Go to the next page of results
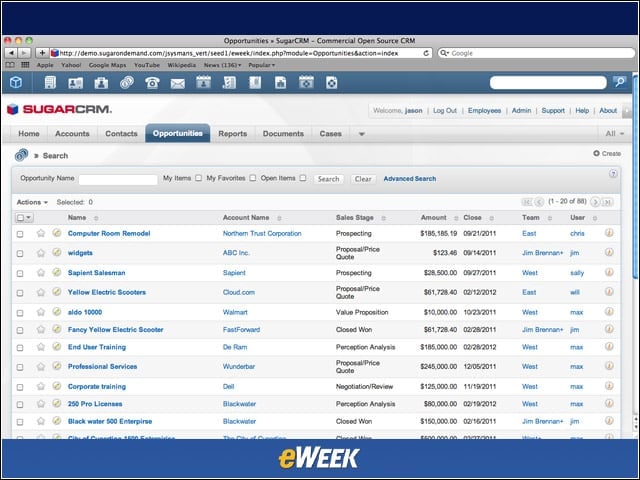The height and width of the screenshot is (480, 640). coord(595,202)
